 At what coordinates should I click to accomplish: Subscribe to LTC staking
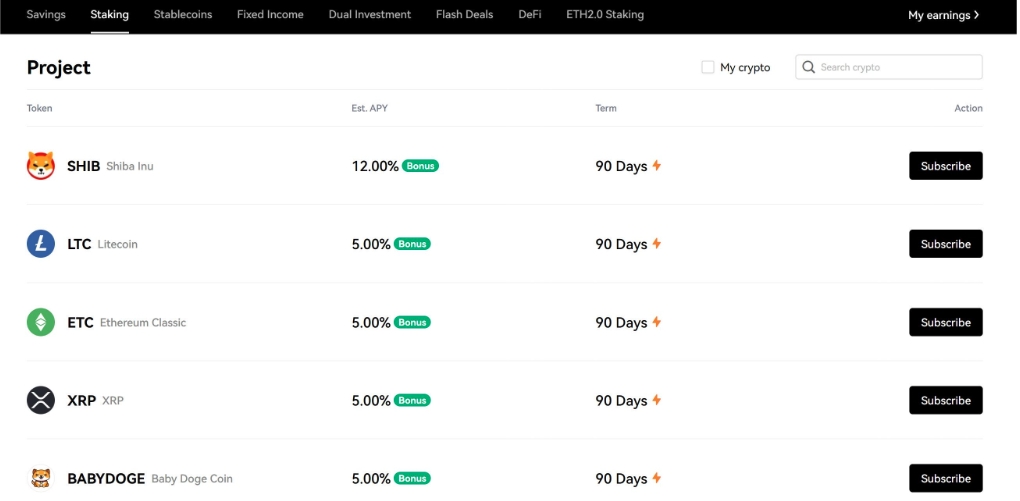pyautogui.click(x=946, y=244)
